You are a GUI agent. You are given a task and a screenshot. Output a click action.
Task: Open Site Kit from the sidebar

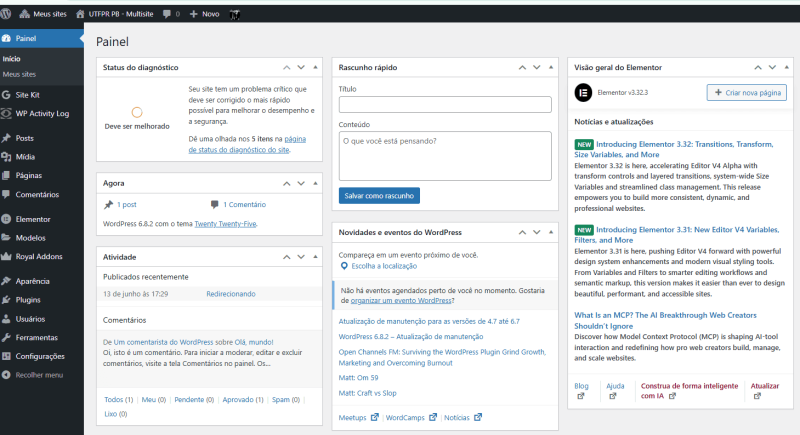coord(26,94)
